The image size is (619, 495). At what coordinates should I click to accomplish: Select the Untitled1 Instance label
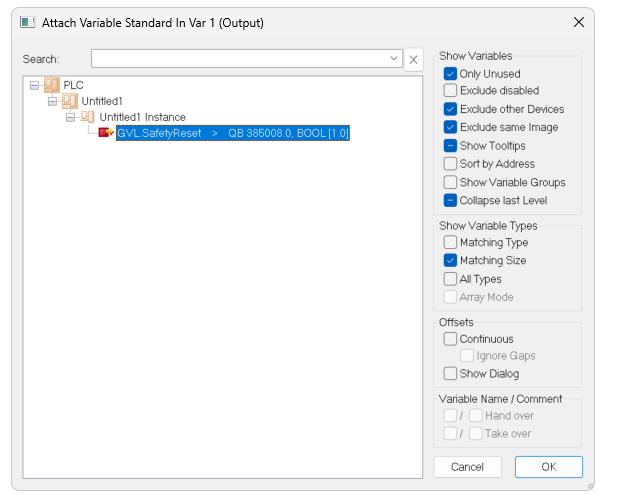point(142,117)
